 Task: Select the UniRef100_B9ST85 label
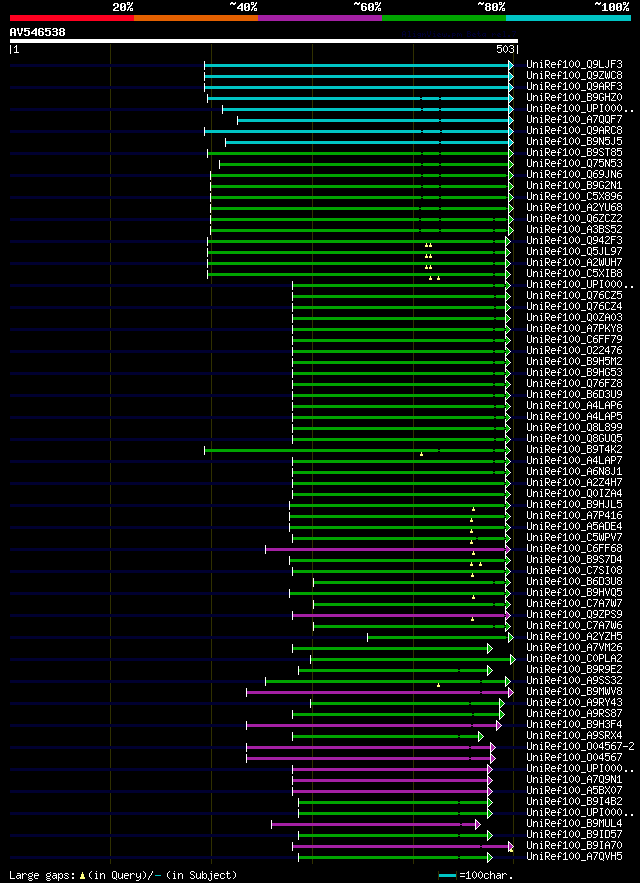[x=574, y=153]
